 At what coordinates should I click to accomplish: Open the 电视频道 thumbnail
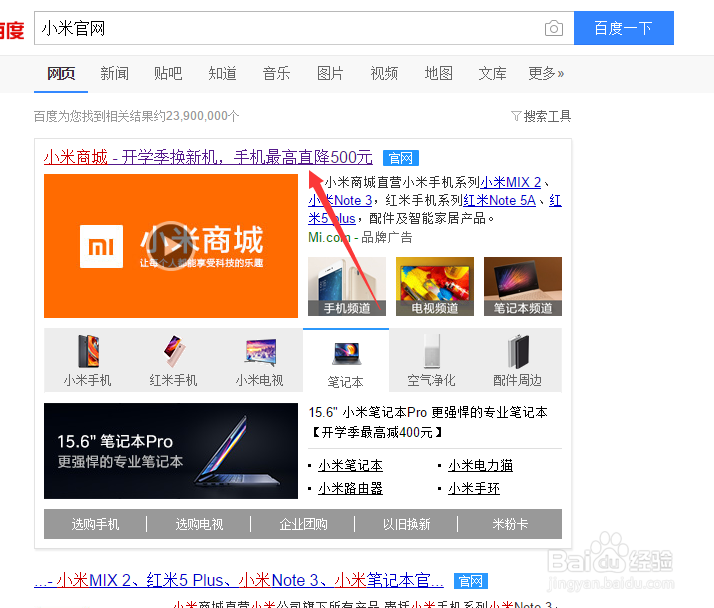click(435, 286)
